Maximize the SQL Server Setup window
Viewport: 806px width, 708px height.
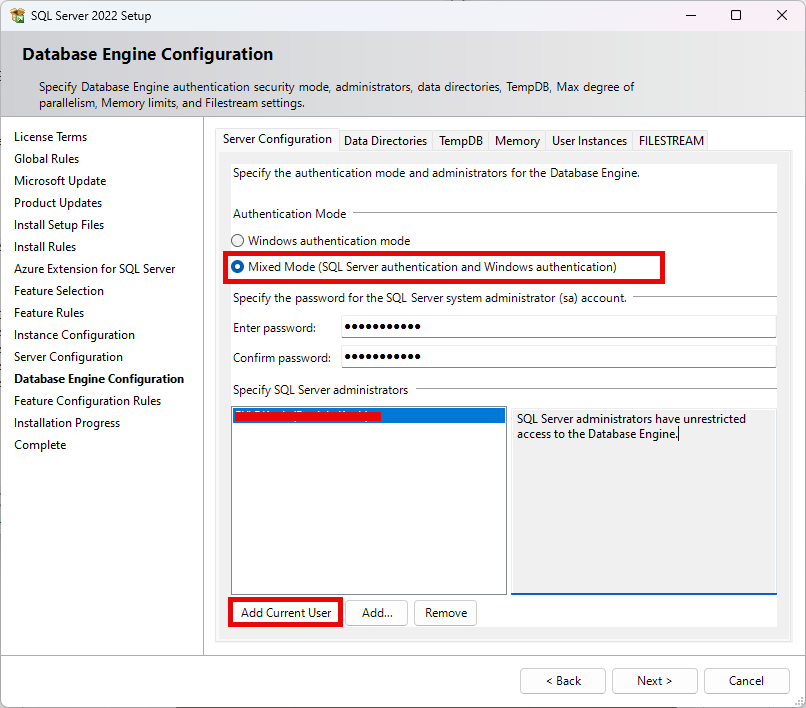pyautogui.click(x=736, y=15)
